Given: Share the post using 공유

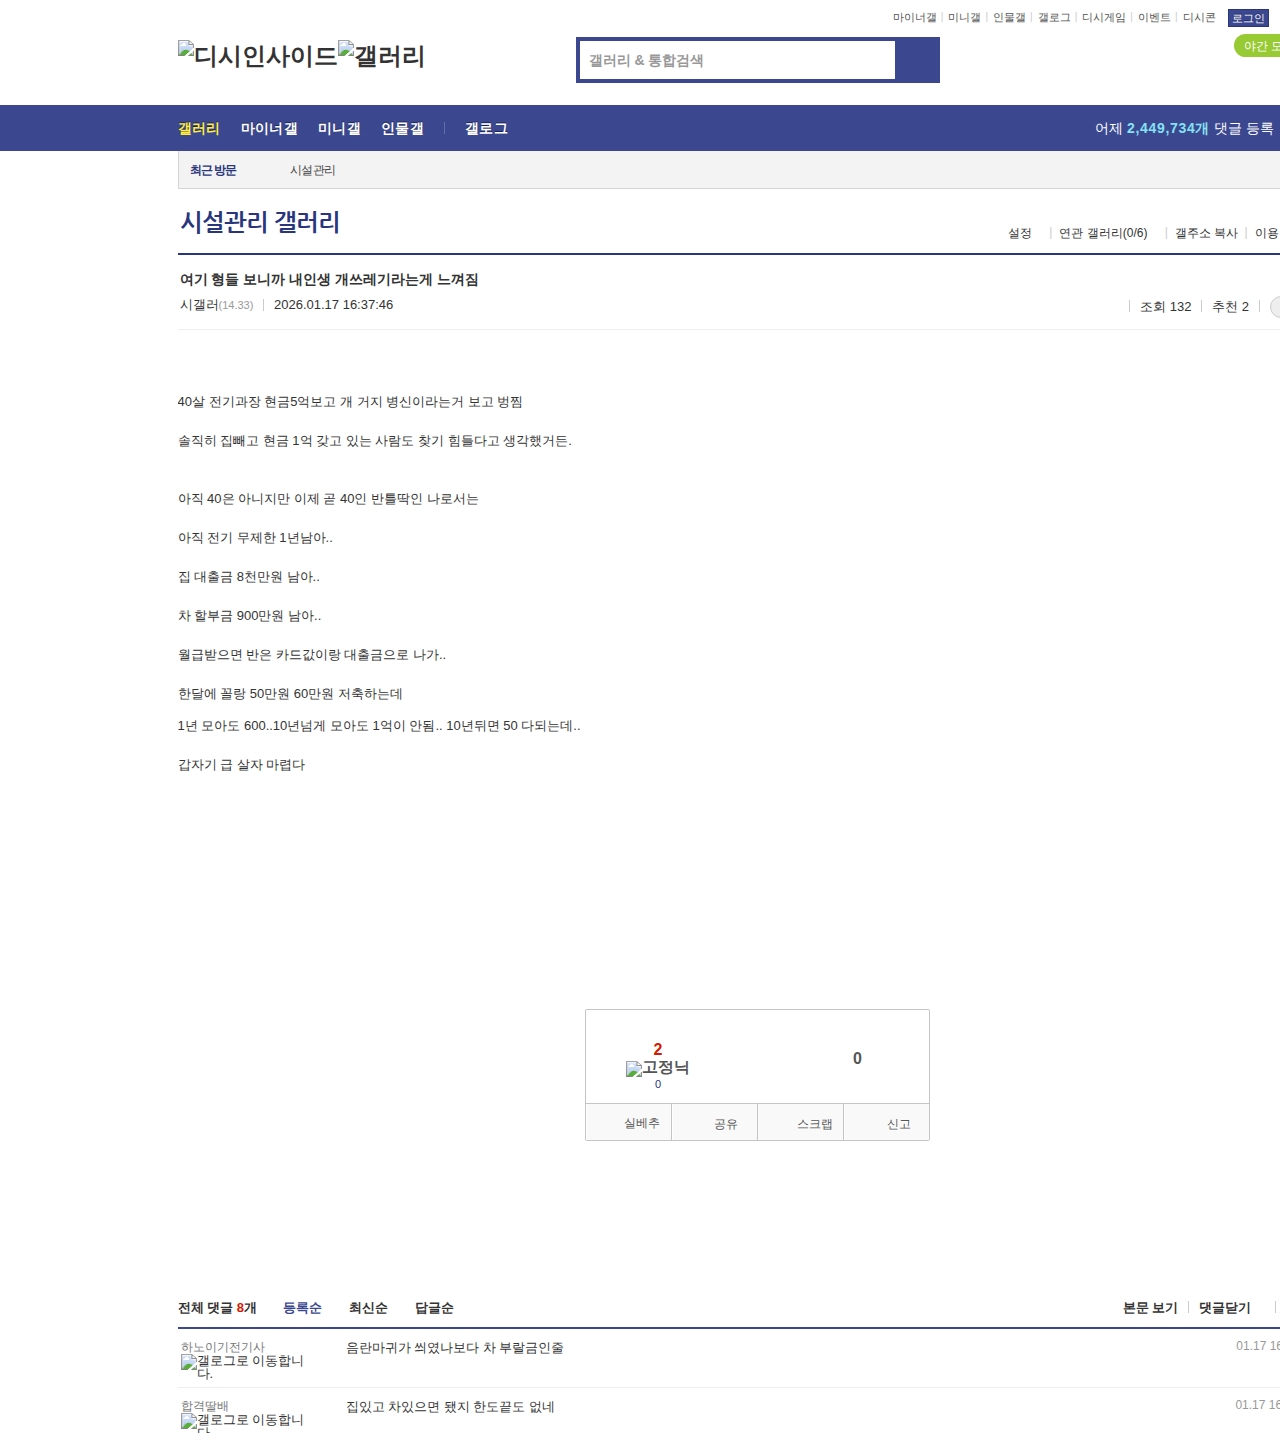Looking at the screenshot, I should click(x=728, y=1122).
